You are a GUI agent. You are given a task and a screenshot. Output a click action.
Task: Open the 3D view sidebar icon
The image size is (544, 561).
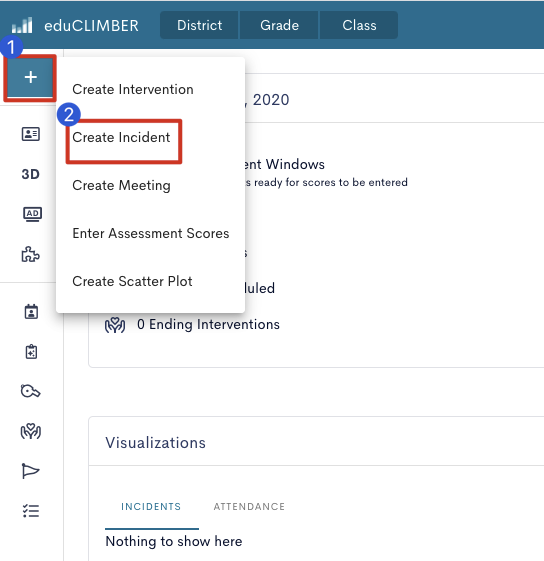30,174
